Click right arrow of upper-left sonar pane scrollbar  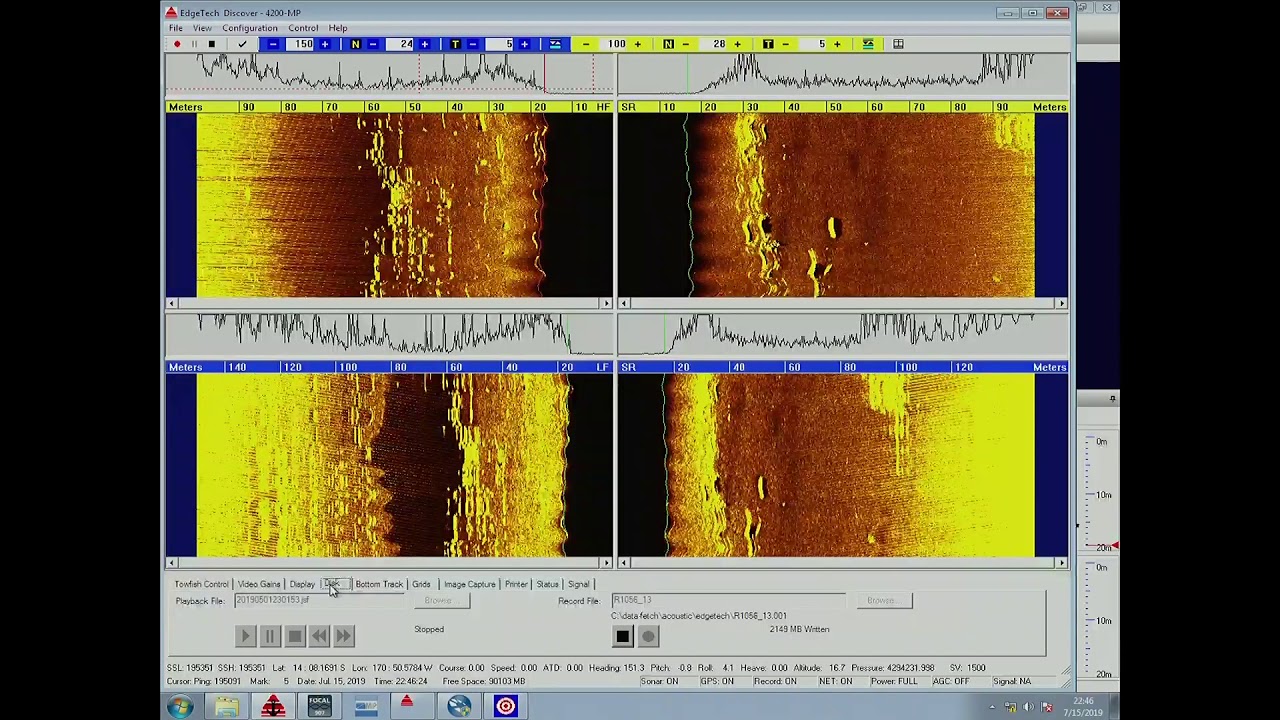point(606,303)
